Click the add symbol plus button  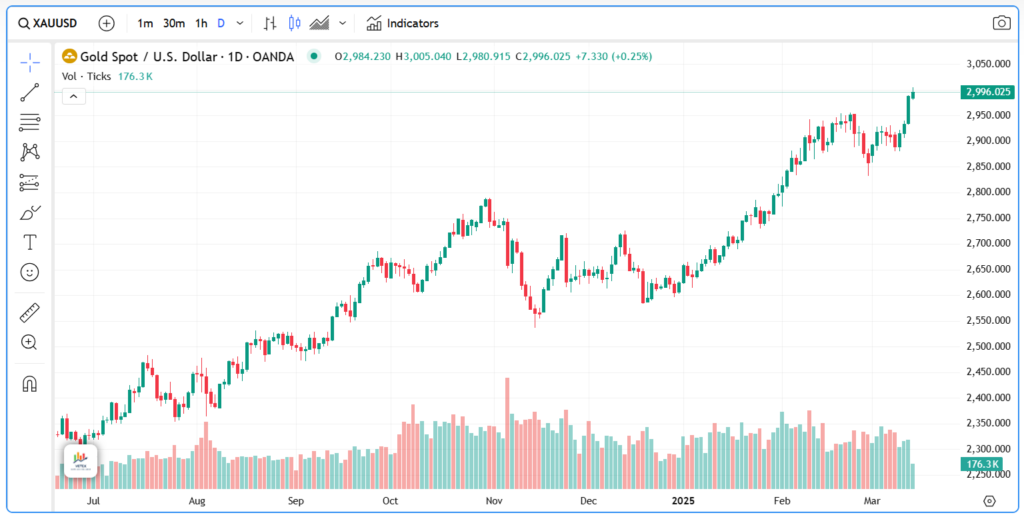pos(107,23)
